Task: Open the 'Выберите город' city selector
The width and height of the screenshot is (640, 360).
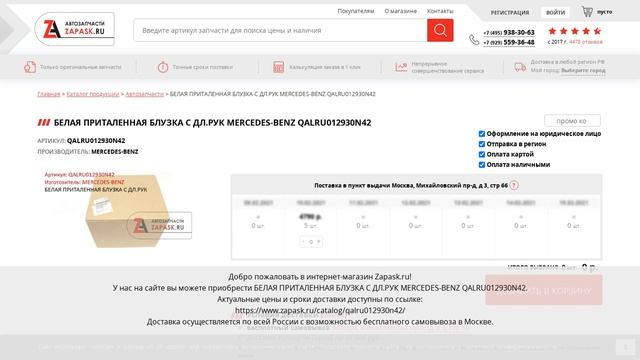Action: [x=583, y=71]
